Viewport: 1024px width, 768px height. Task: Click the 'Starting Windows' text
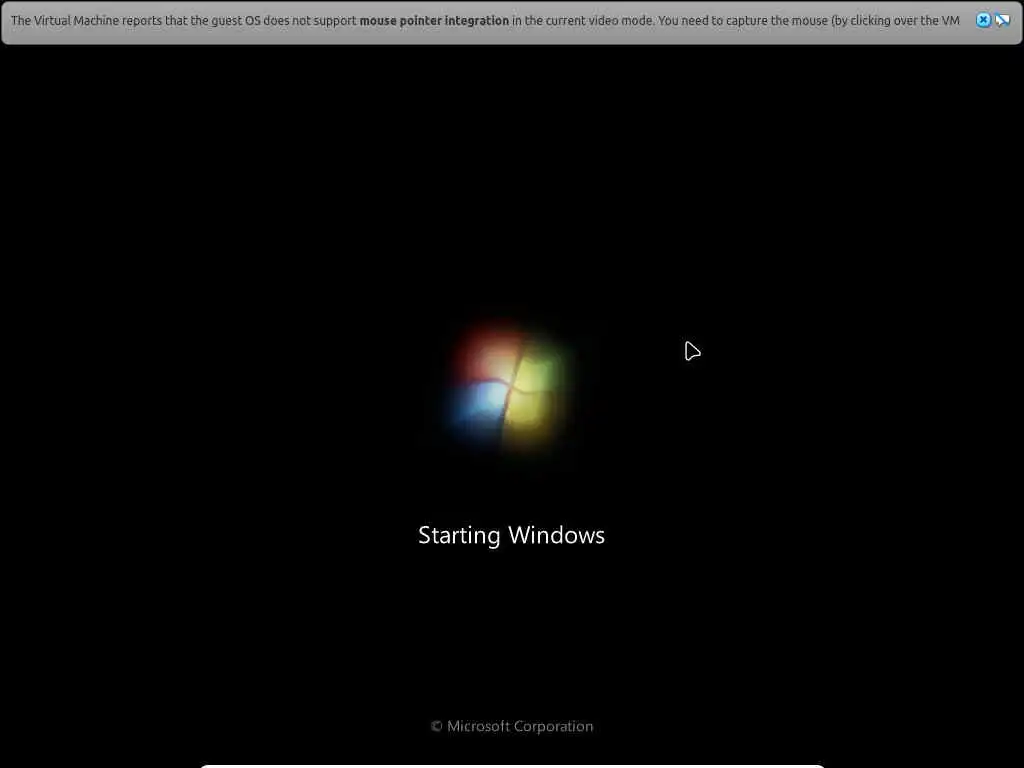click(511, 536)
